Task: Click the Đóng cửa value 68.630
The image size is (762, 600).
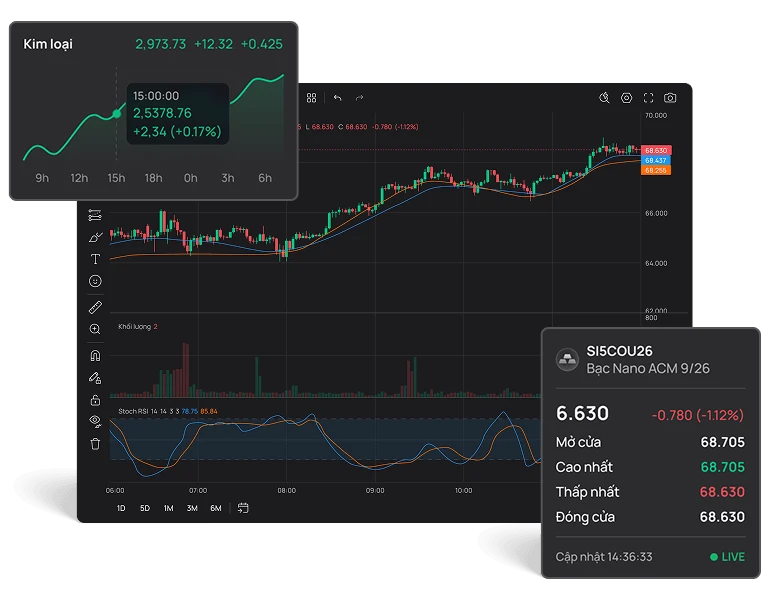Action: [722, 517]
